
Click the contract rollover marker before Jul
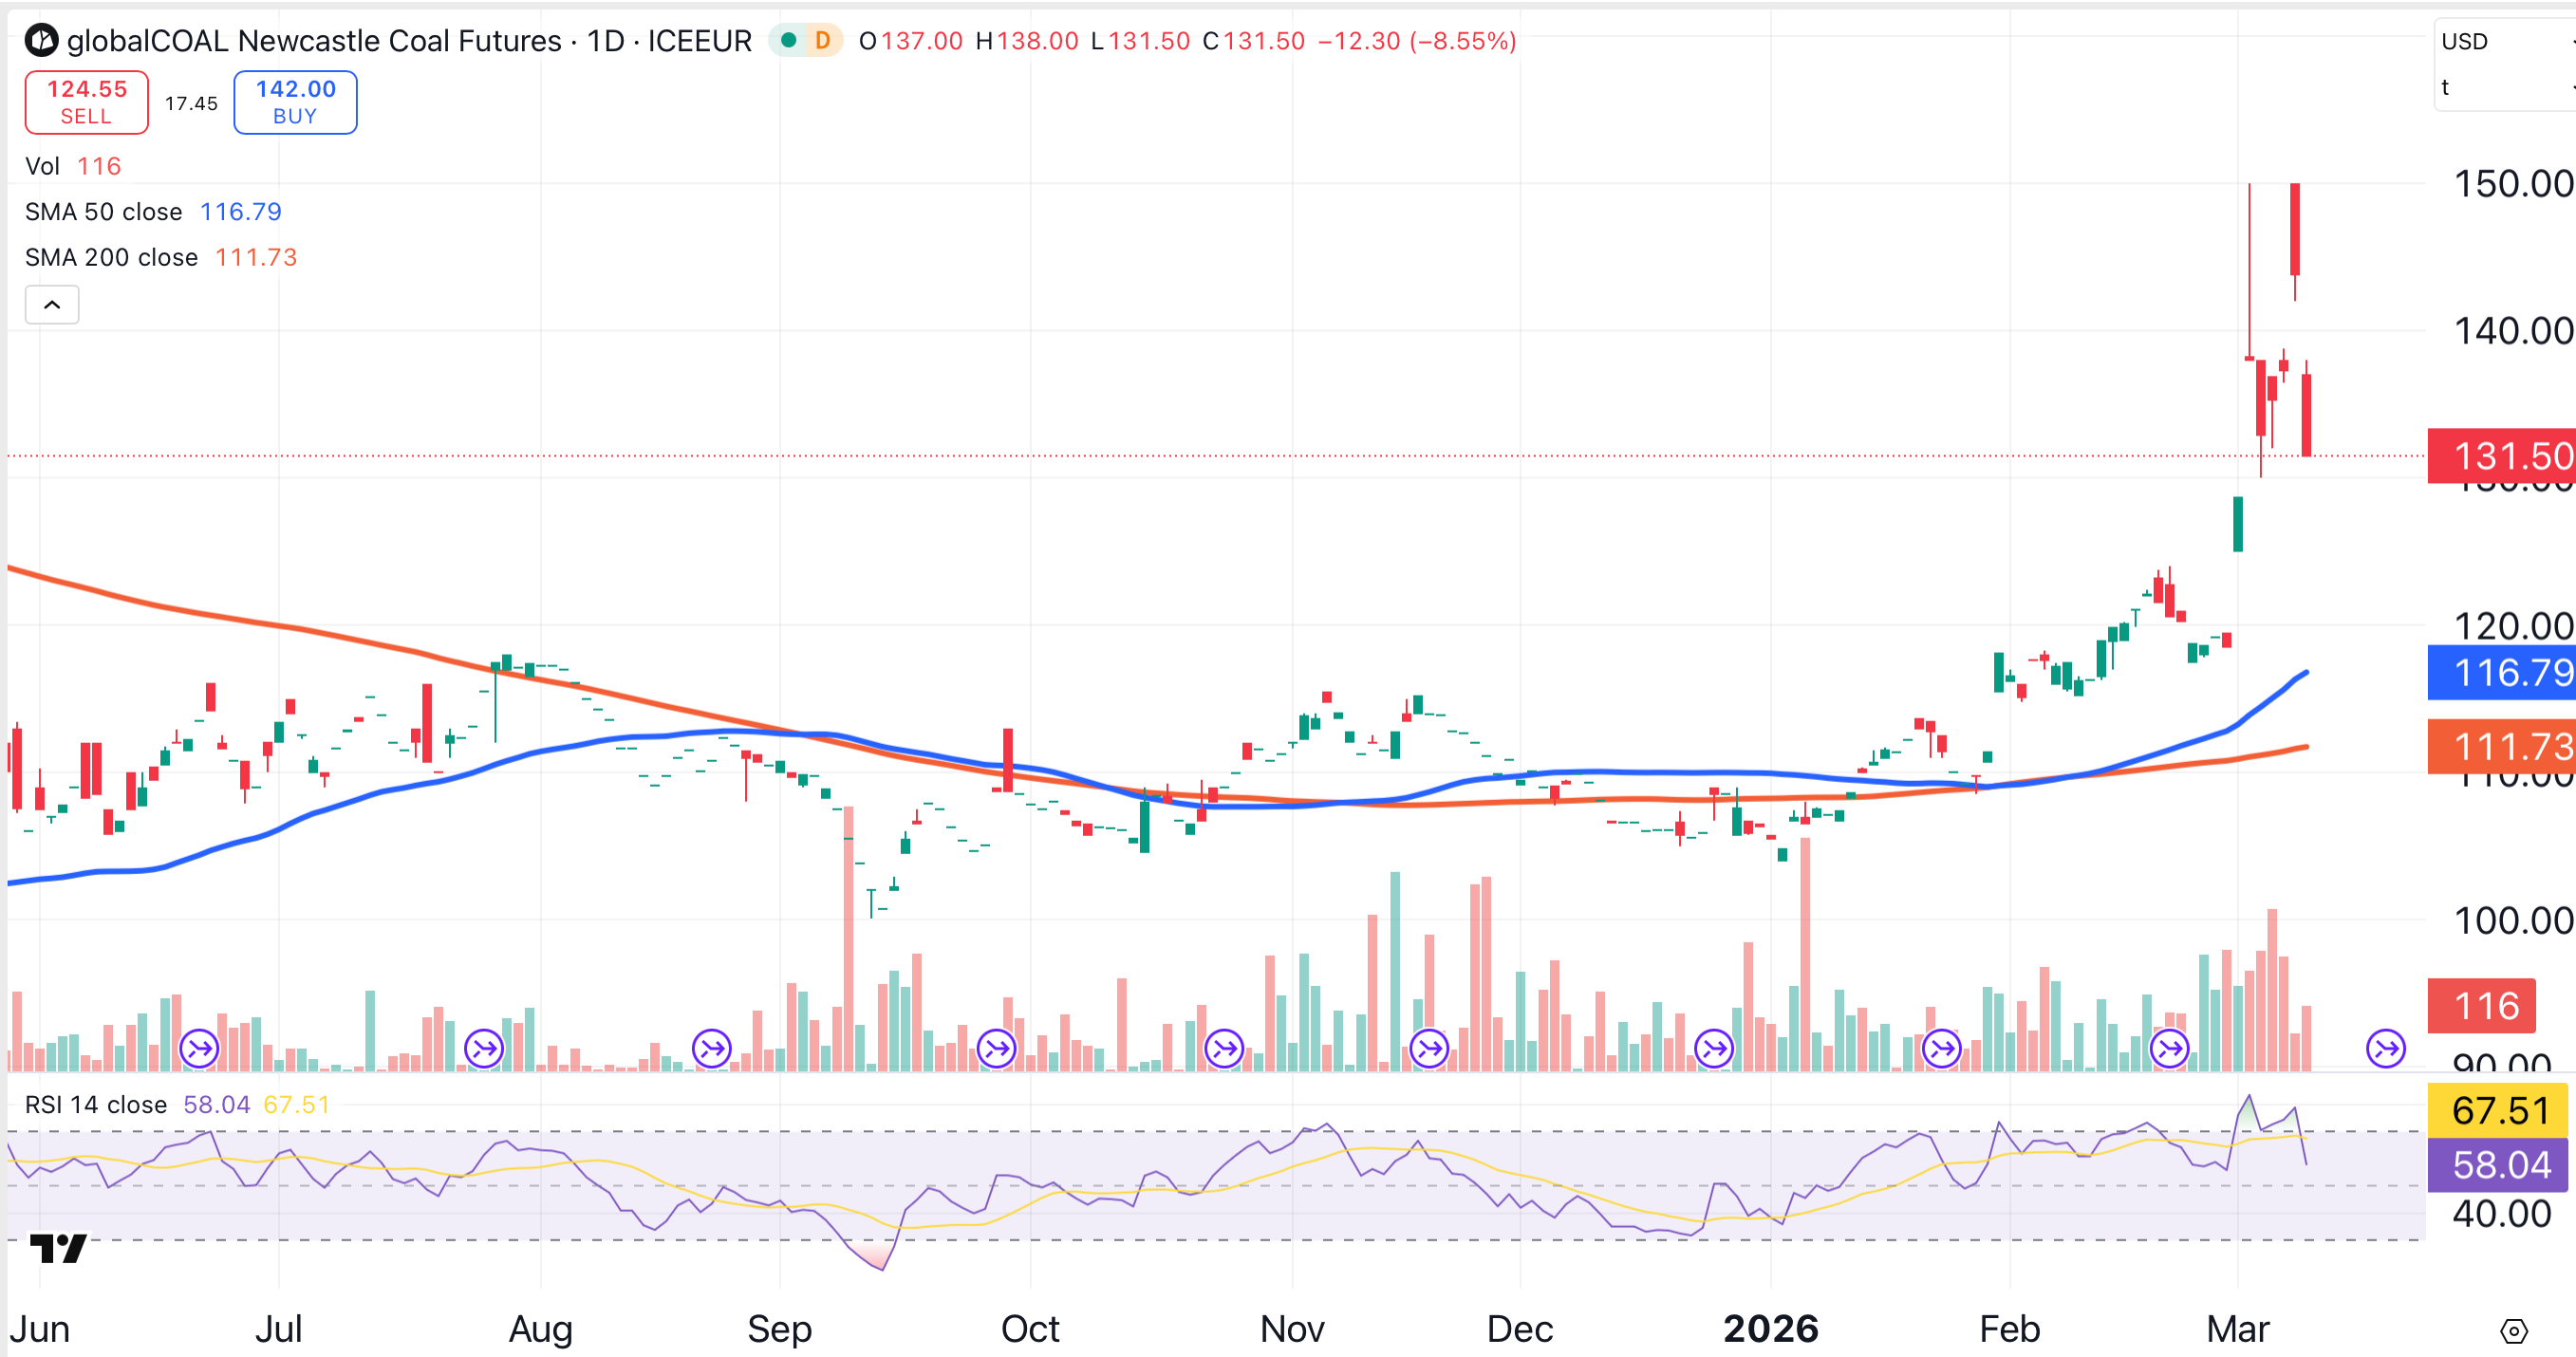[199, 1049]
